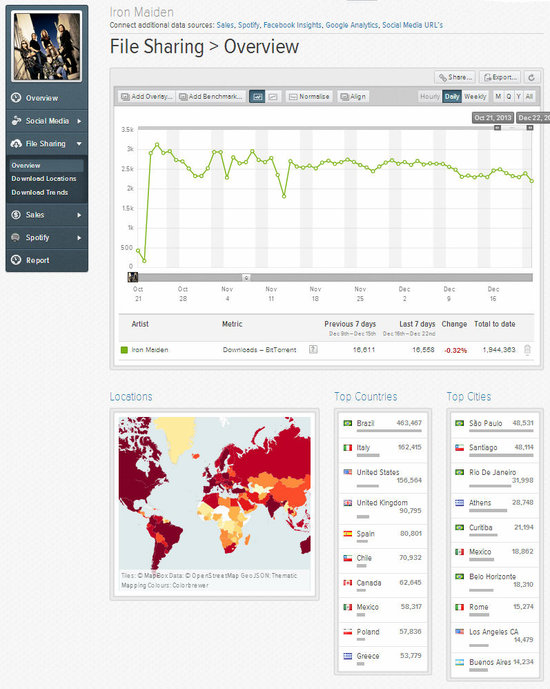Click the Spotify icon in sidebar
Viewport: 550px width, 689px height.
tap(16, 237)
